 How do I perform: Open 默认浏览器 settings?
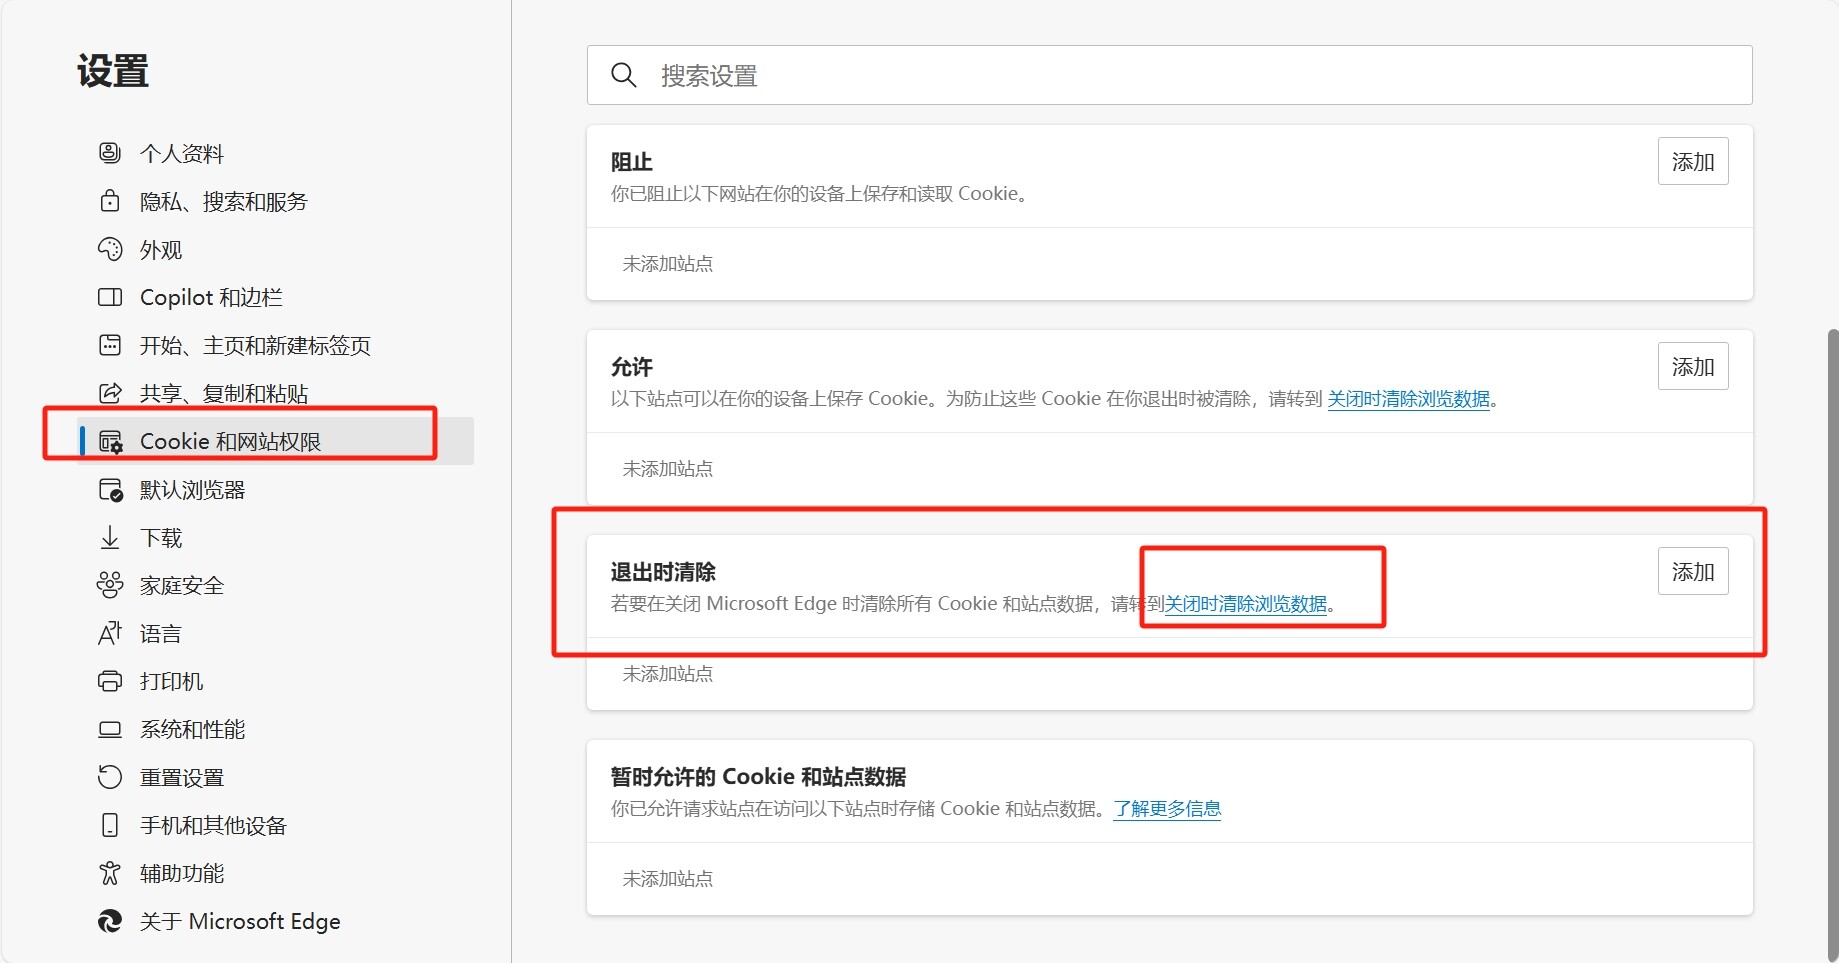[x=275, y=489]
